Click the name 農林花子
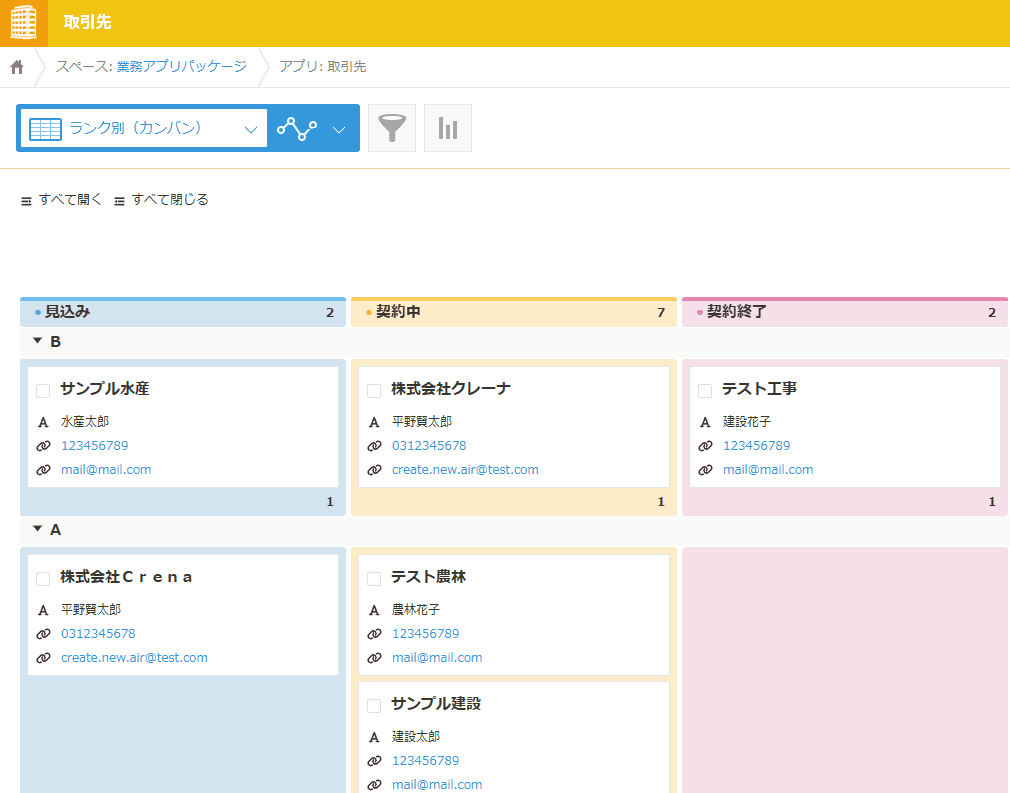This screenshot has height=793, width=1010. coord(416,610)
